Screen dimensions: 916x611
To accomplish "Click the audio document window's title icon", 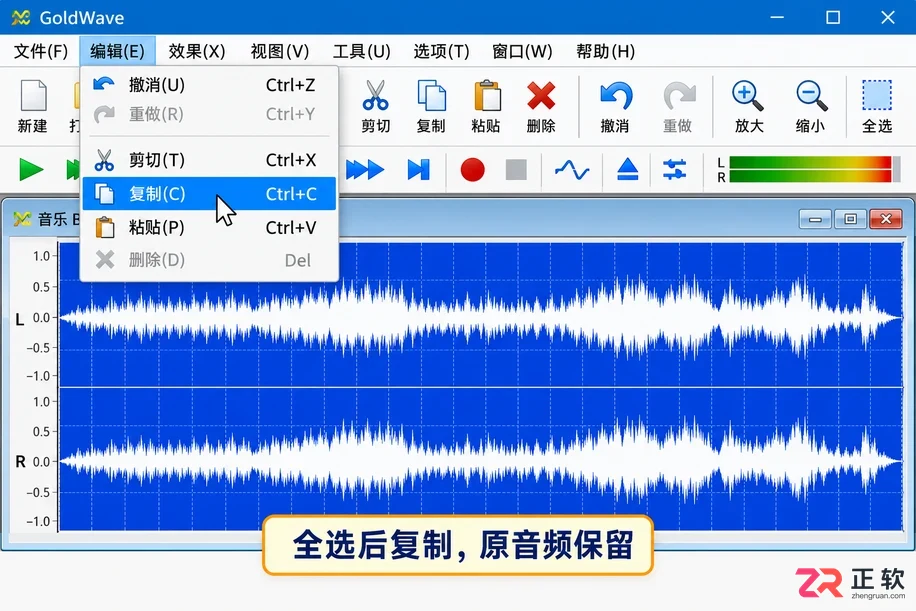I will pyautogui.click(x=22, y=219).
